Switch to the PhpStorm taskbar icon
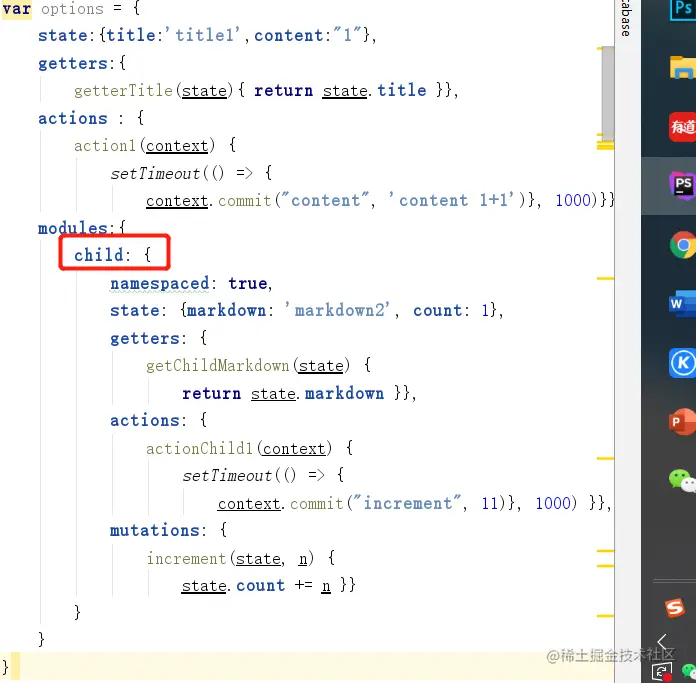 (683, 185)
